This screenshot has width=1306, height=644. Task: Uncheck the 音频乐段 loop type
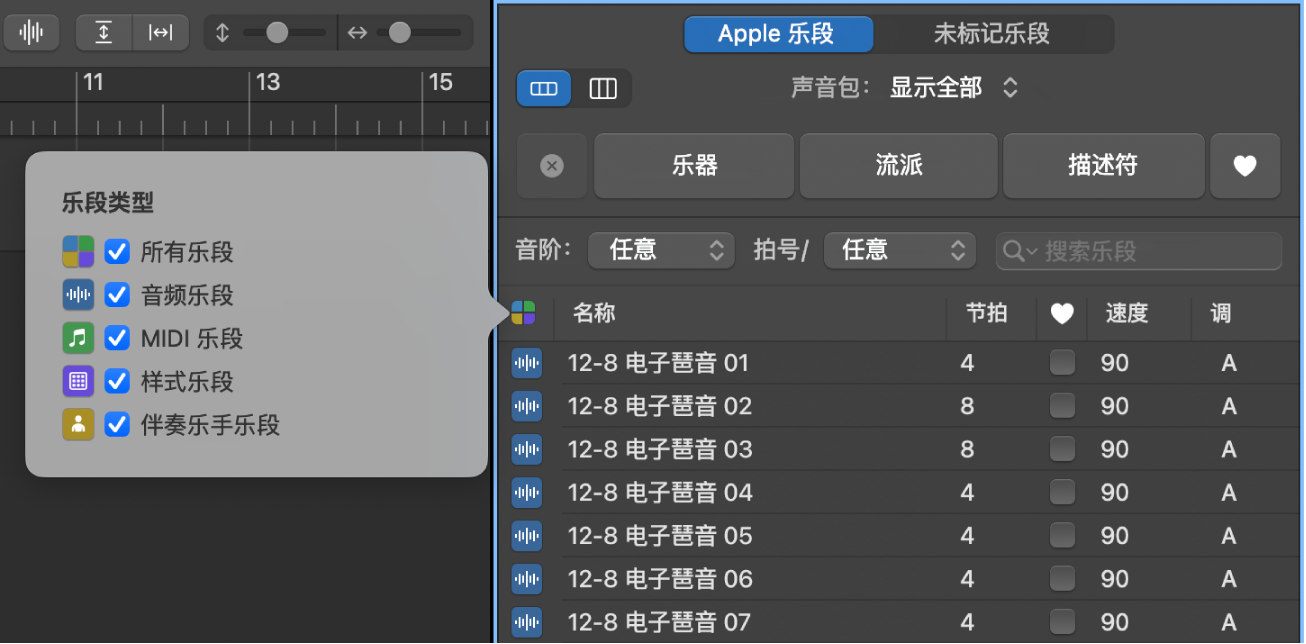click(117, 295)
